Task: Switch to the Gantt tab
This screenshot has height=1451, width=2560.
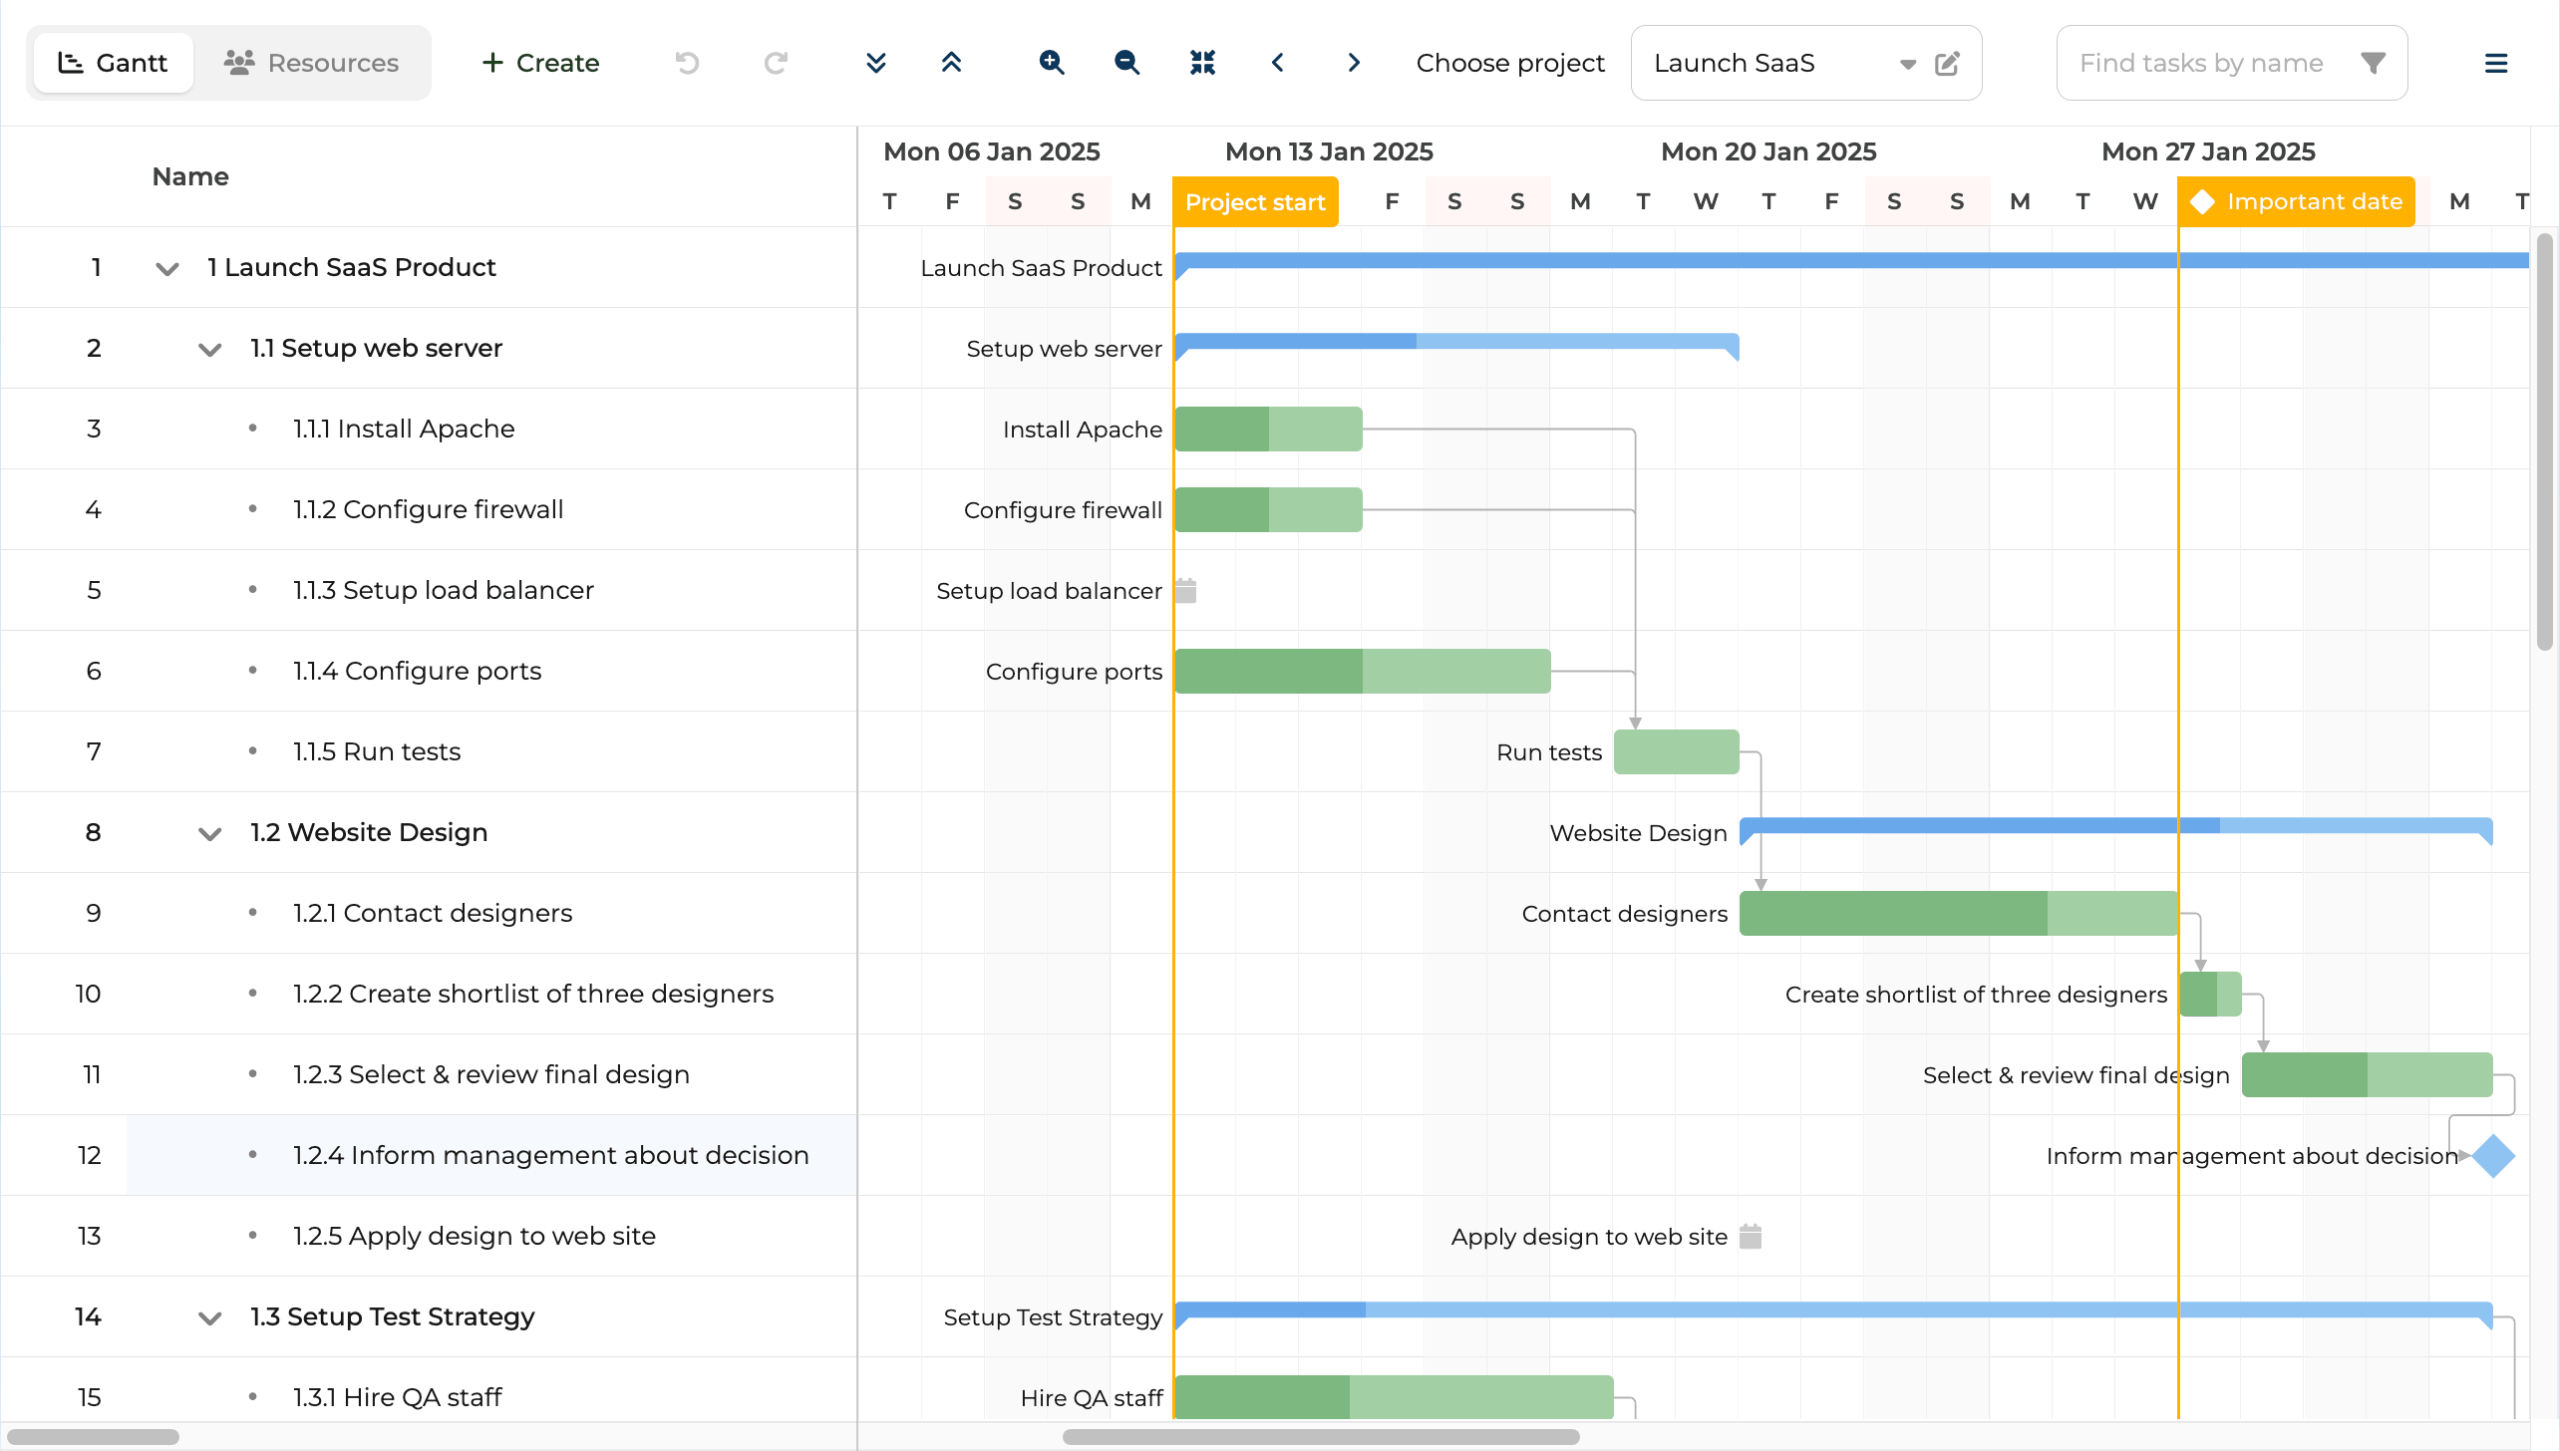Action: (113, 63)
